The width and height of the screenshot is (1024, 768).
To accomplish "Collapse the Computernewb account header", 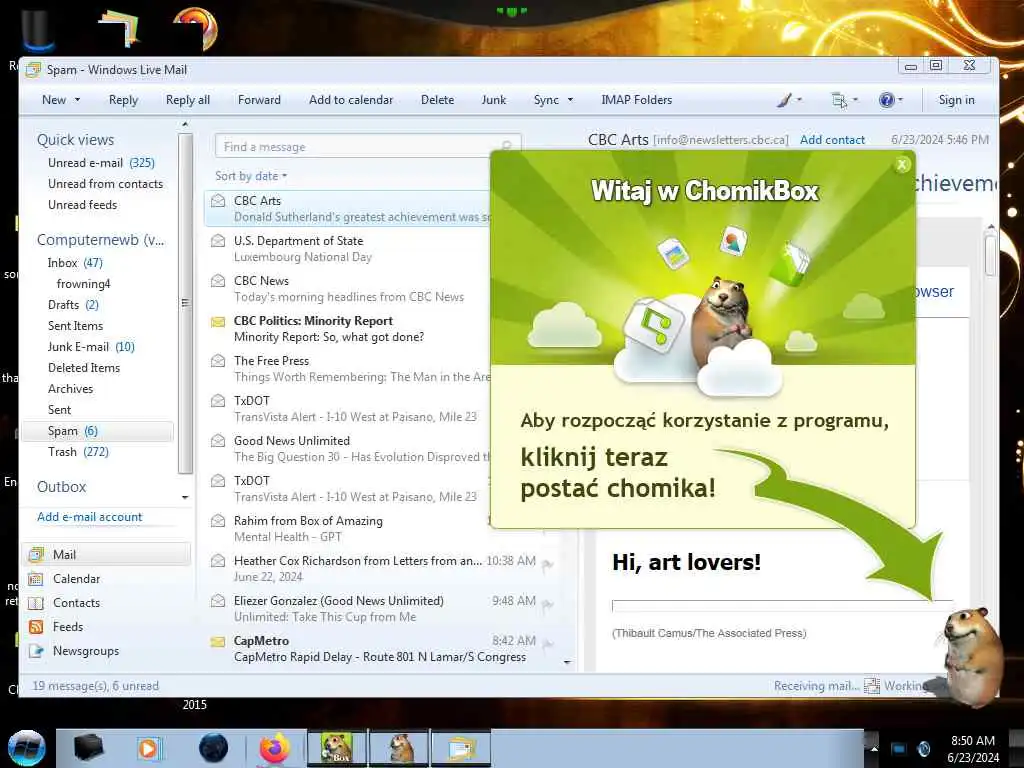I will (x=101, y=240).
